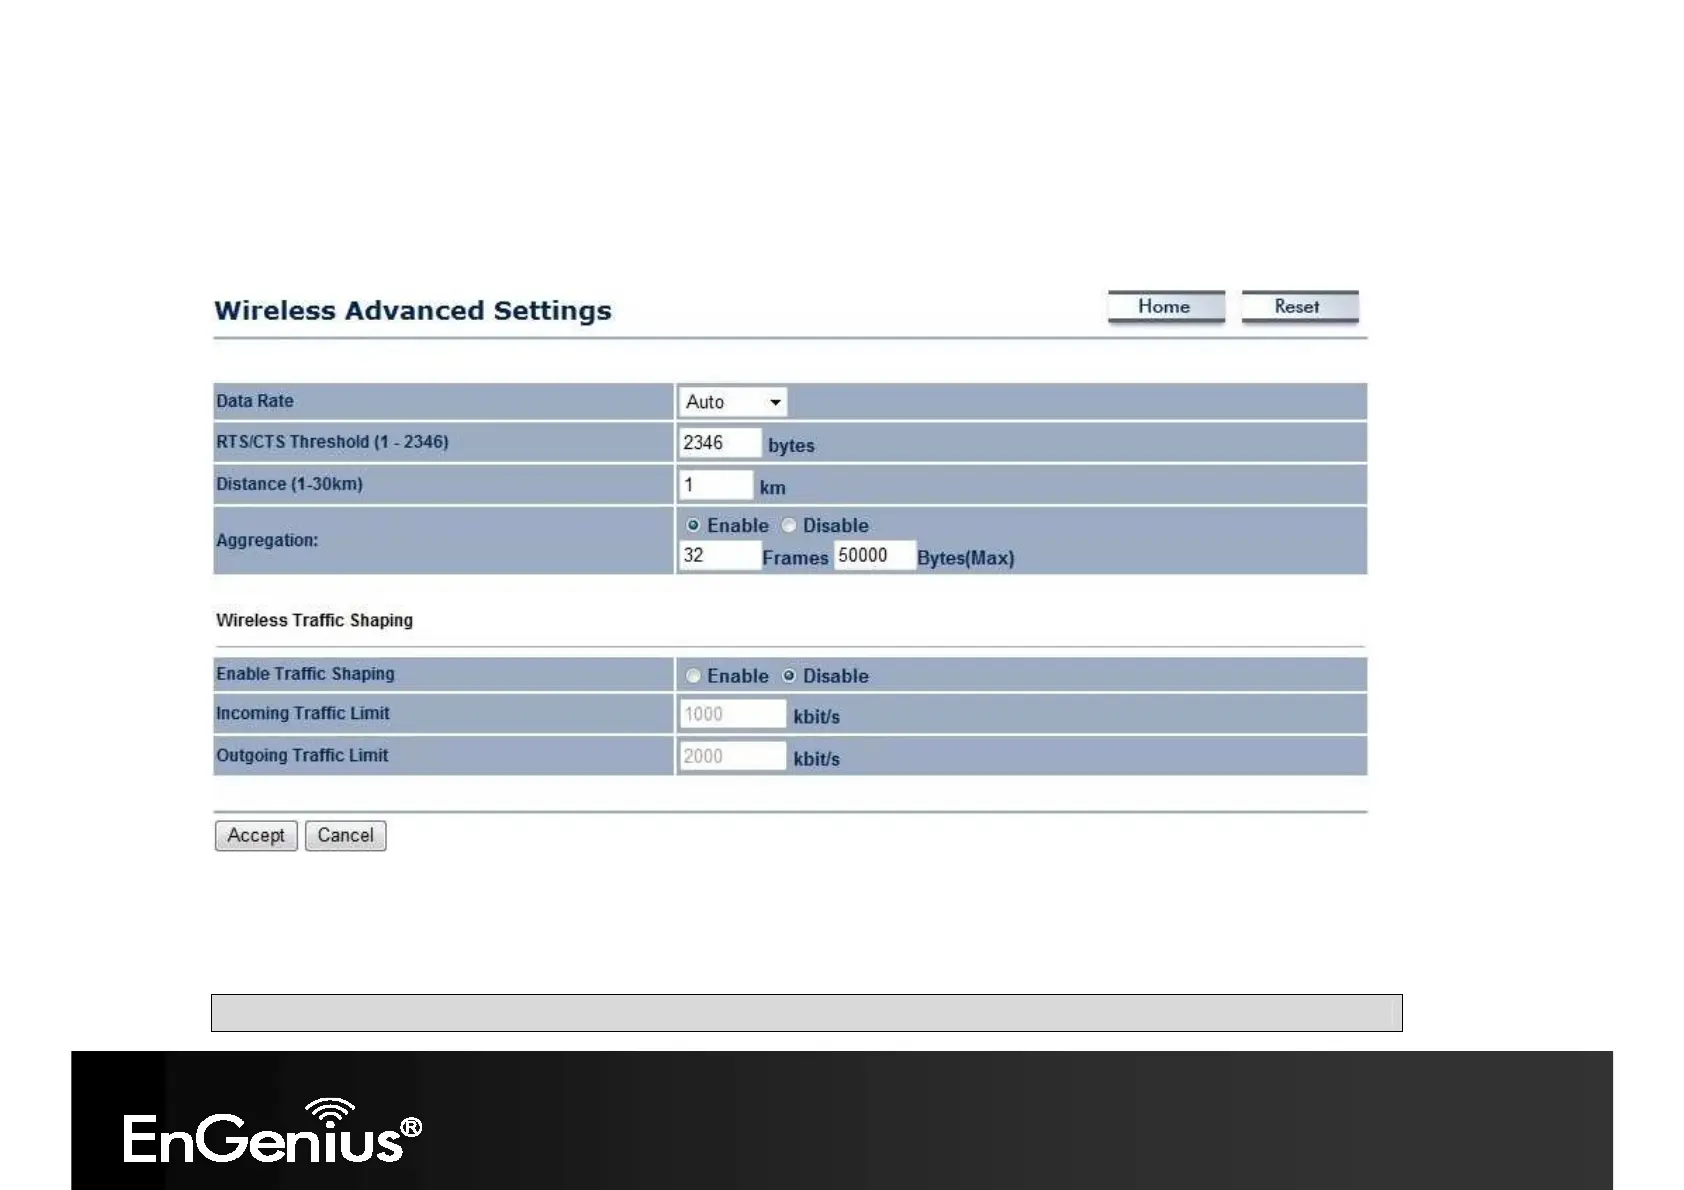1684x1190 pixels.
Task: Click the Cancel button
Action: 345,836
